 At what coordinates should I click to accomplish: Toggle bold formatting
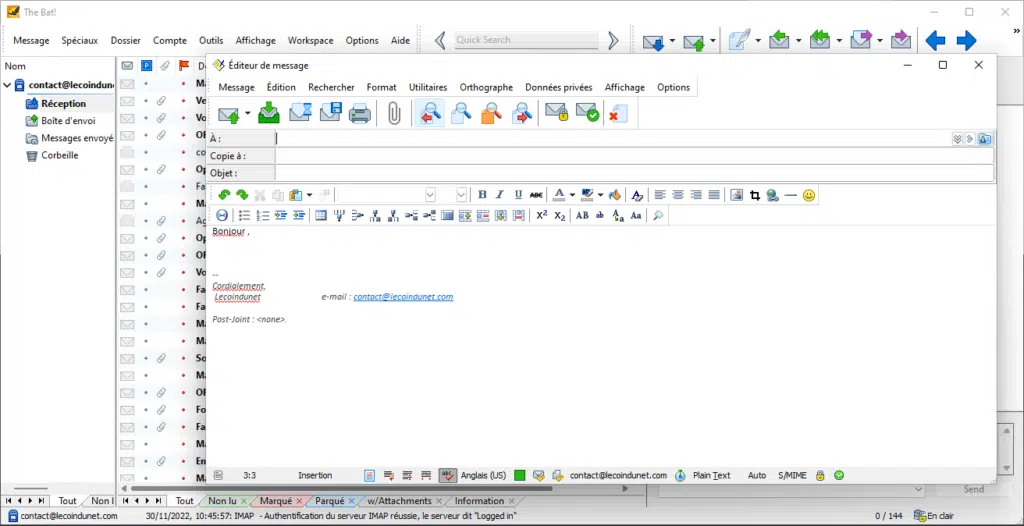(x=482, y=195)
